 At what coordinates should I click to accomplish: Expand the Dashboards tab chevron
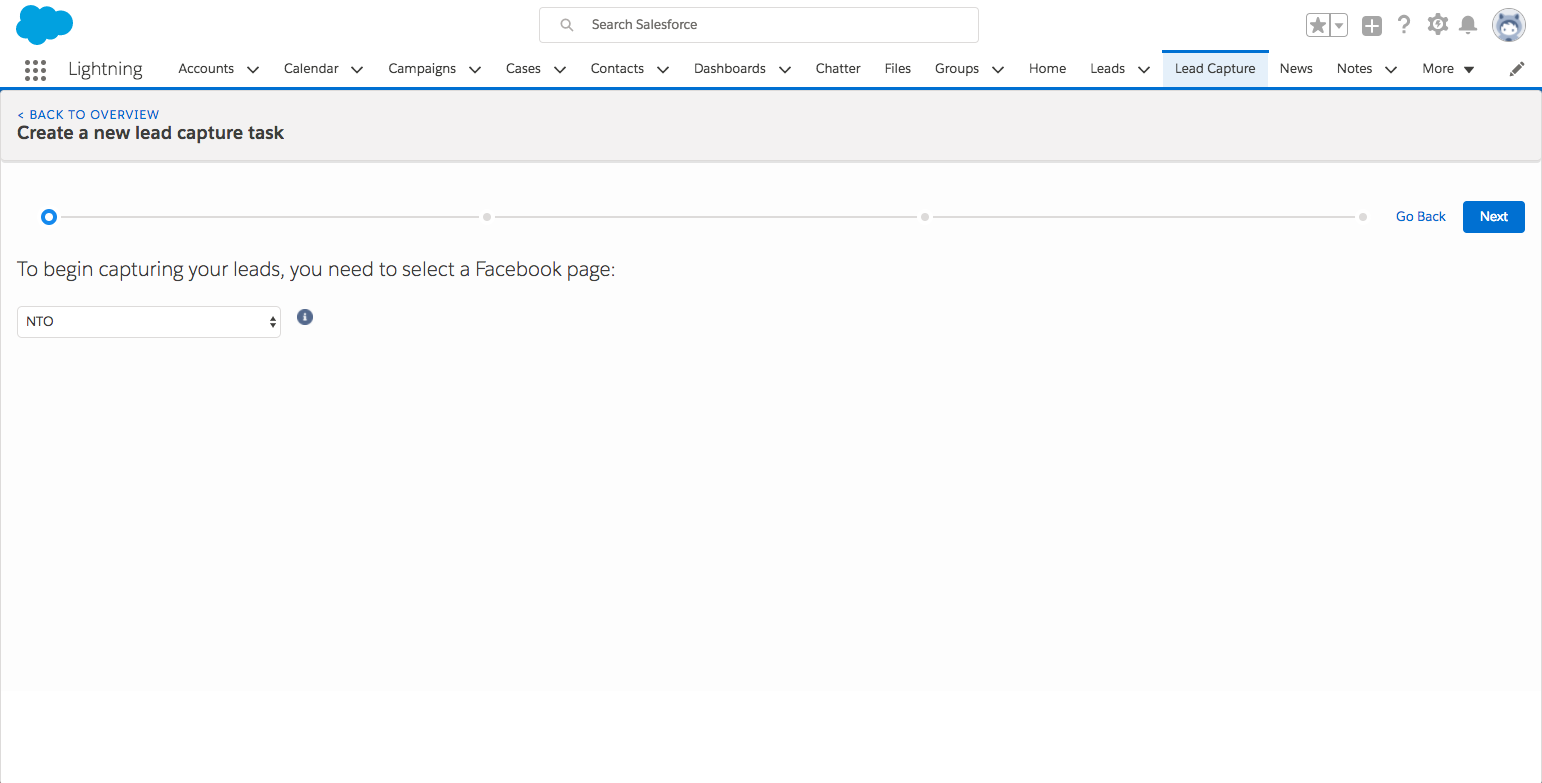785,69
